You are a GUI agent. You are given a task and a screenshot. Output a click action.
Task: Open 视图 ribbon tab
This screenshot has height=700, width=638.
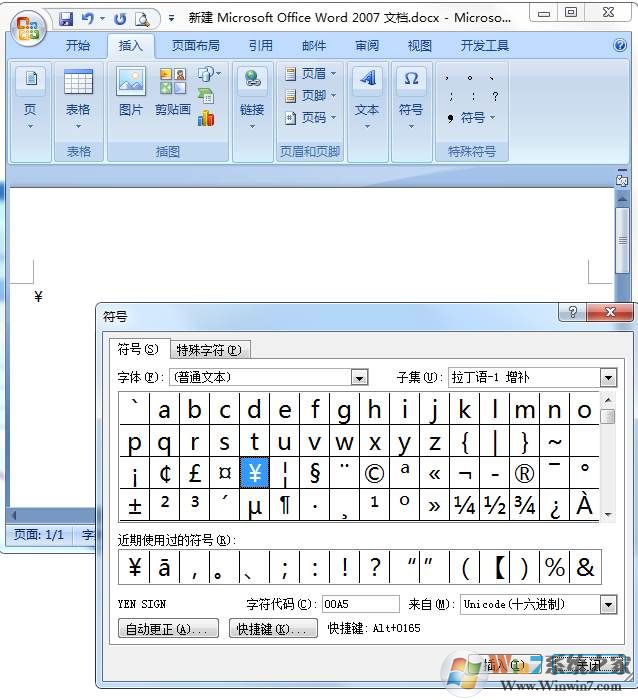click(x=420, y=46)
